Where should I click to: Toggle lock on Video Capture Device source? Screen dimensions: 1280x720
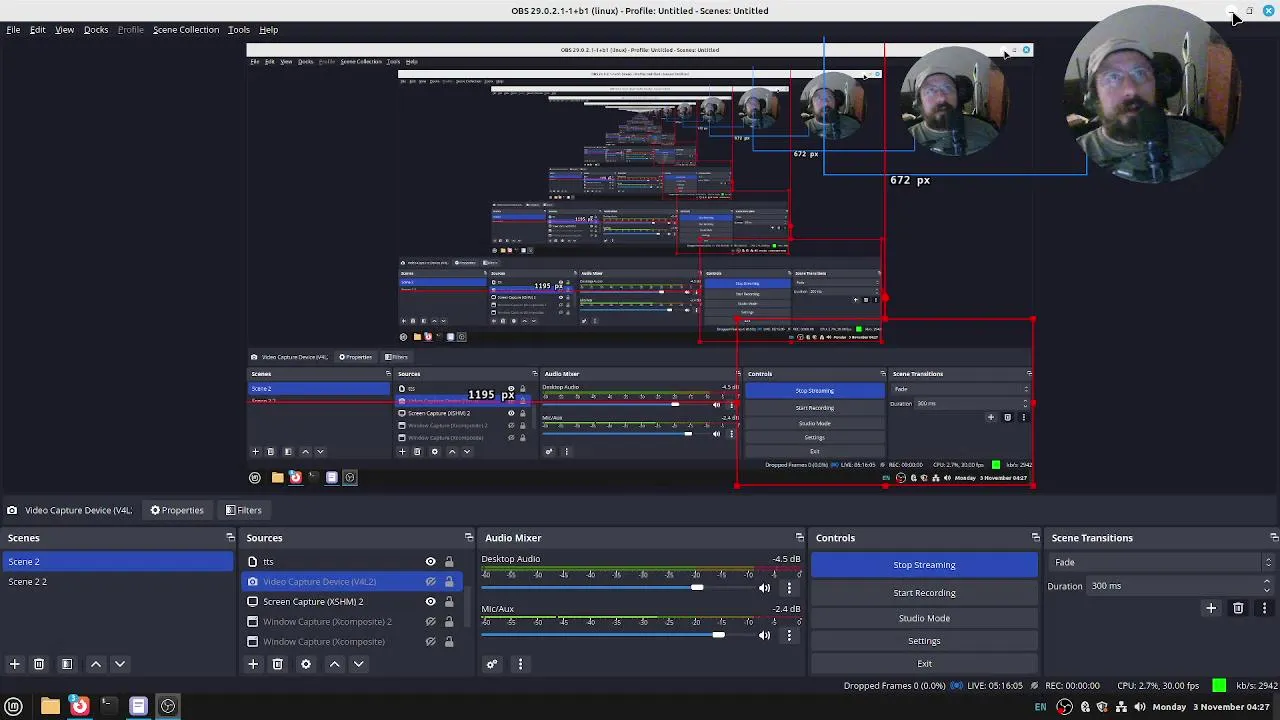[x=449, y=582]
